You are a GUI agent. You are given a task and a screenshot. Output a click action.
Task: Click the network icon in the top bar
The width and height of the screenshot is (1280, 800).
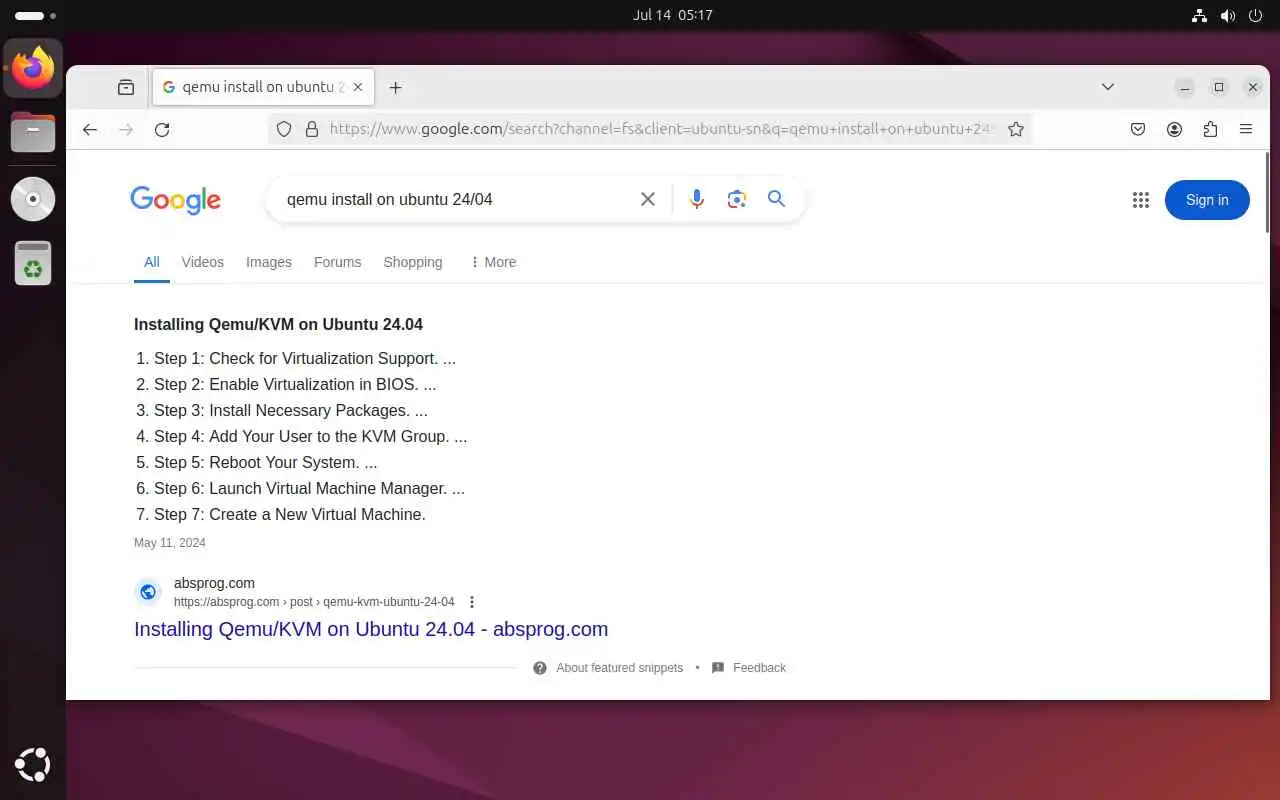pos(1200,15)
